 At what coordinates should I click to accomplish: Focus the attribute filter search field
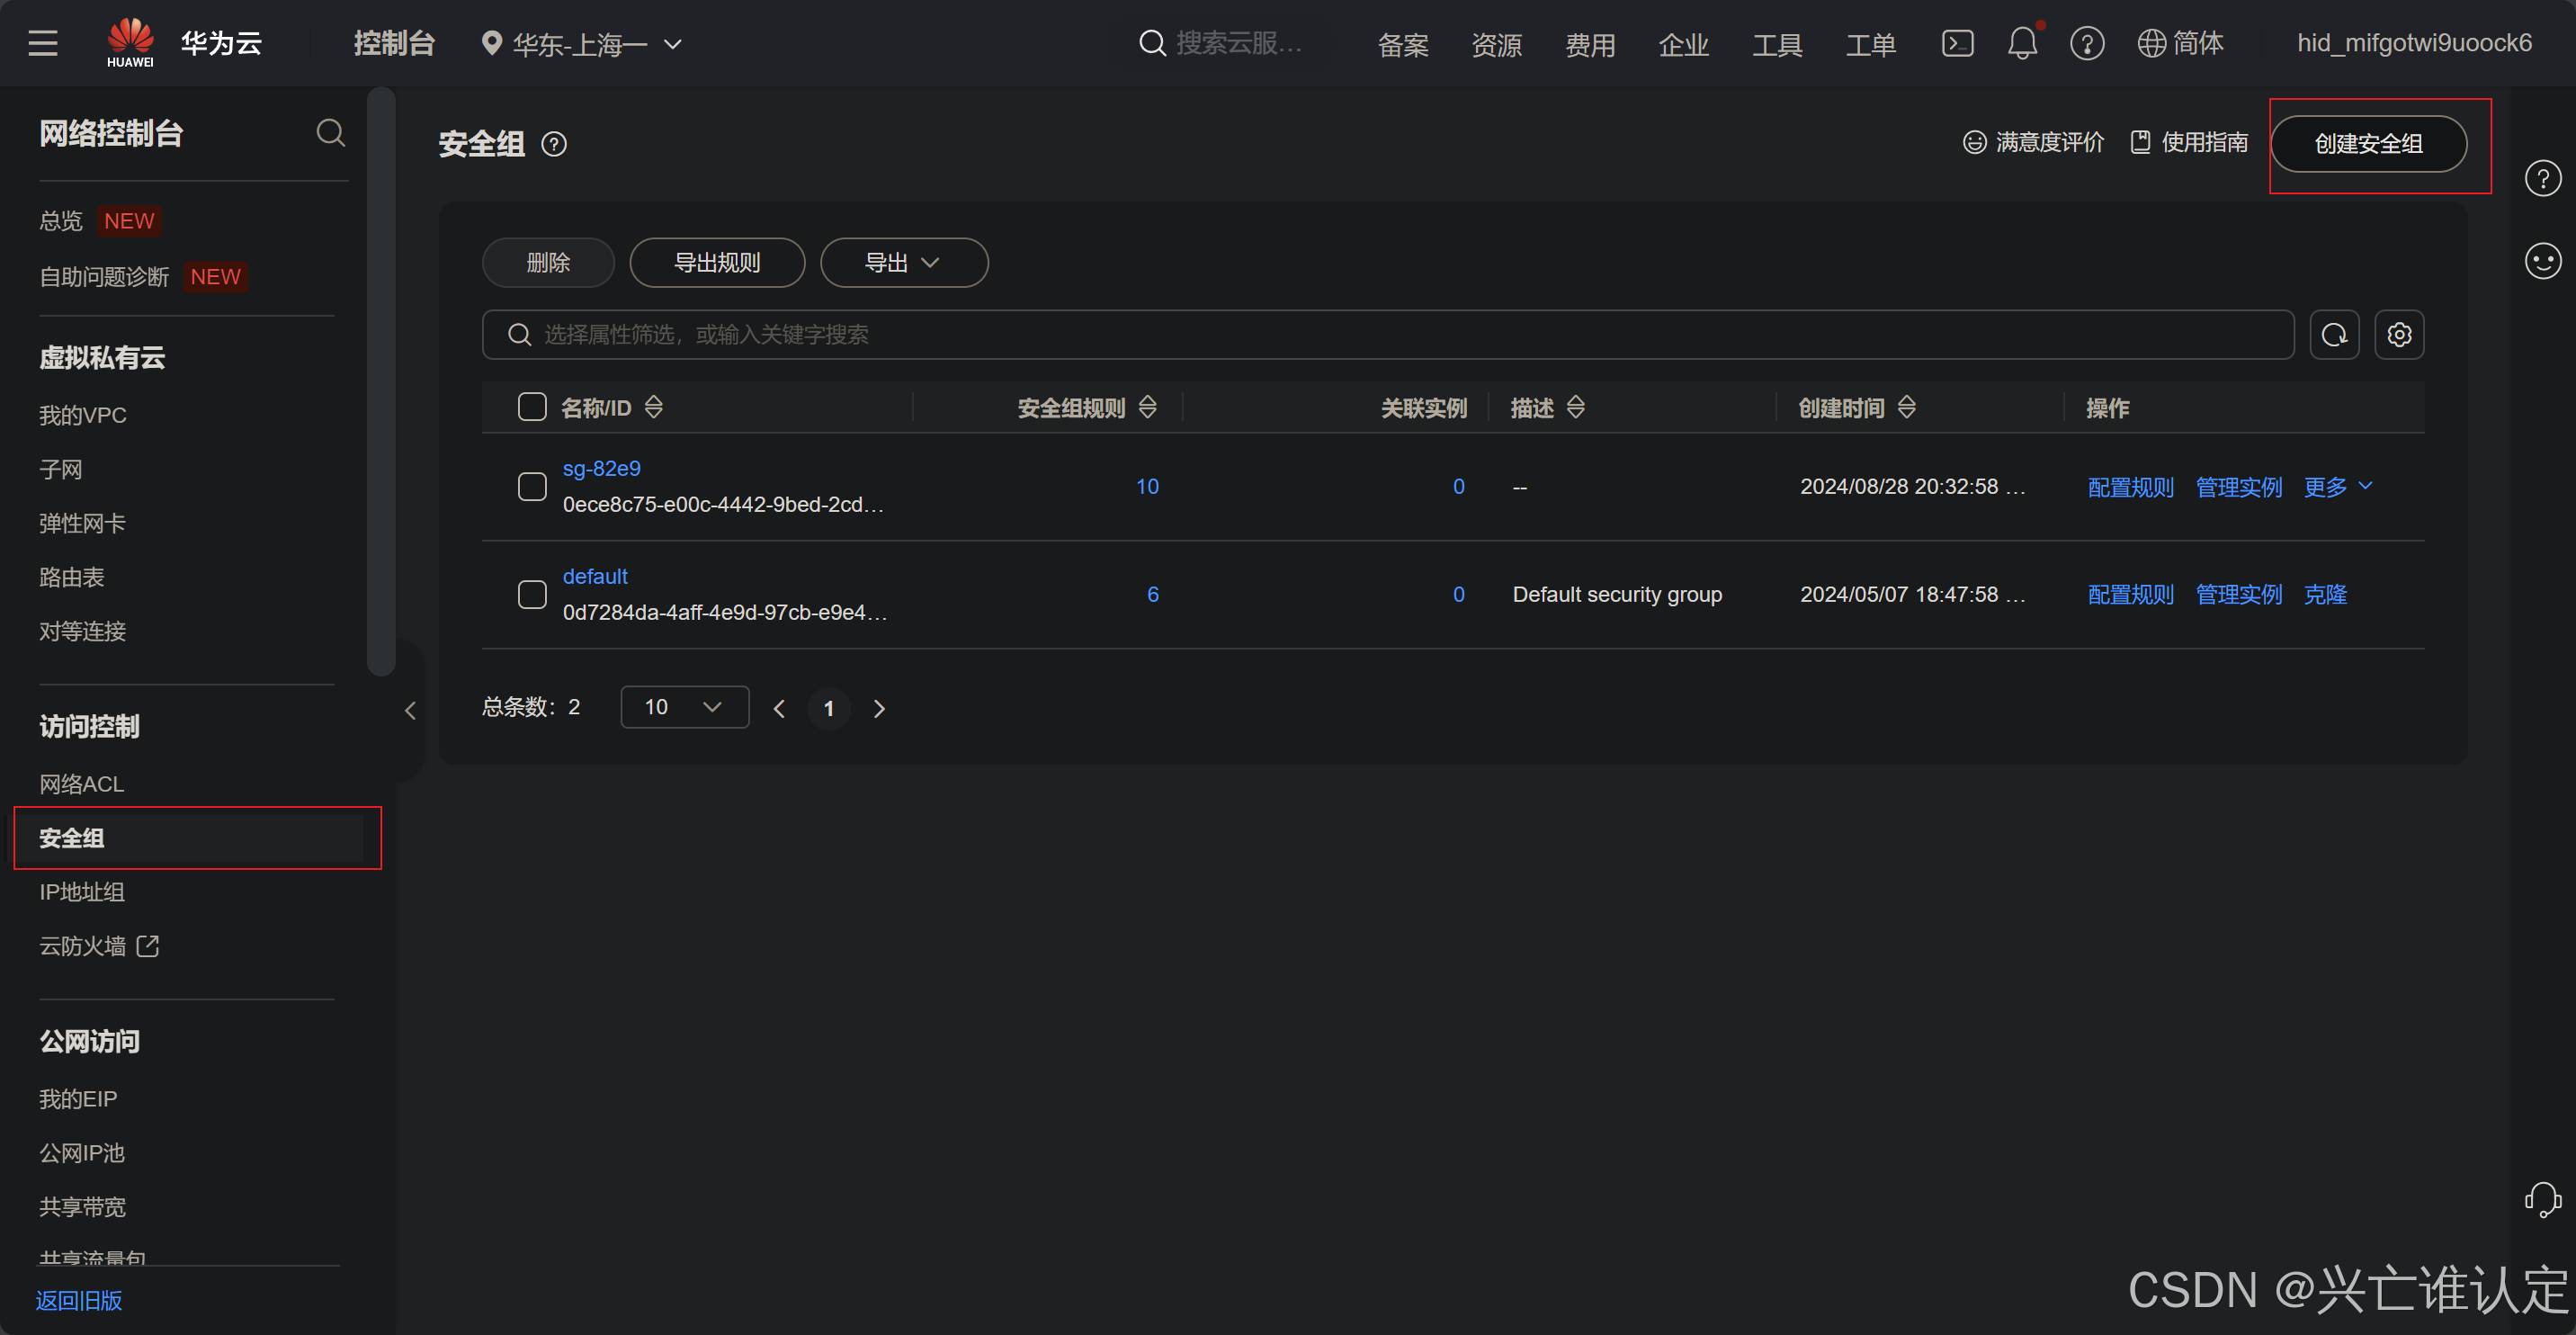point(1388,334)
